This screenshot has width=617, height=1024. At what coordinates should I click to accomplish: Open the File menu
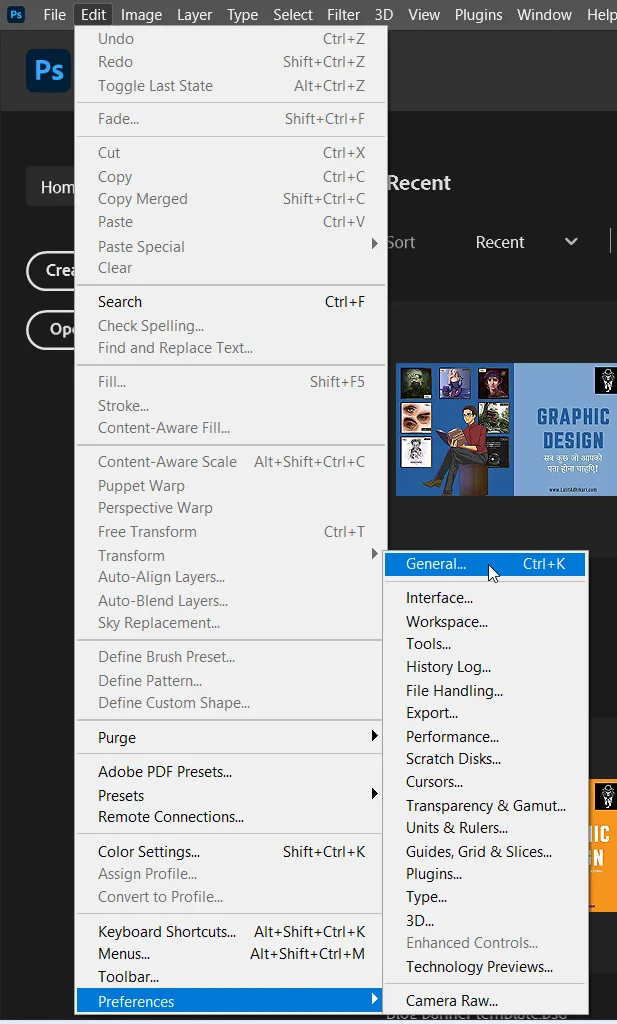pyautogui.click(x=54, y=14)
